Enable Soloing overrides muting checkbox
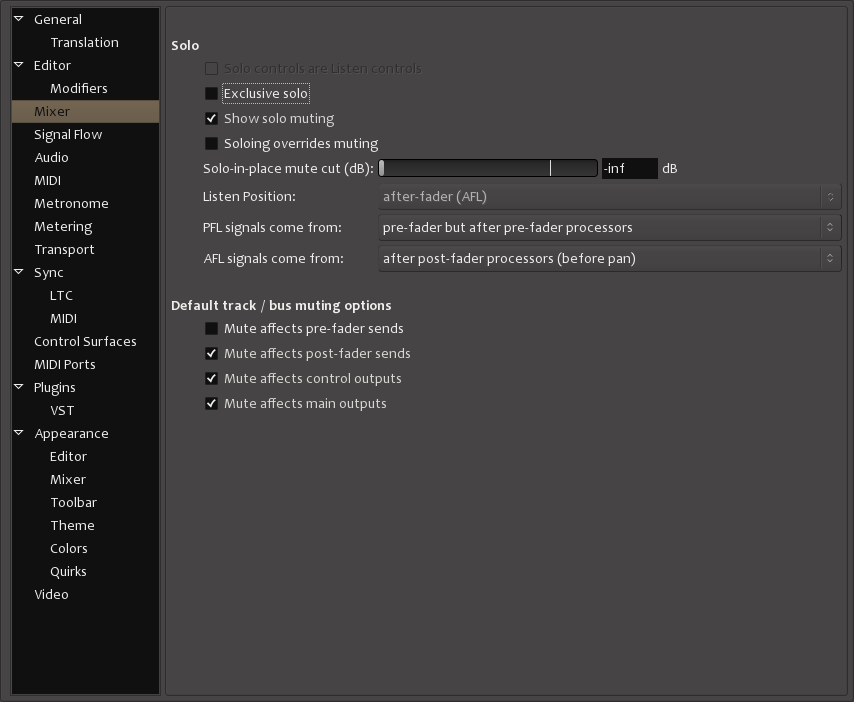This screenshot has height=702, width=854. [x=211, y=144]
